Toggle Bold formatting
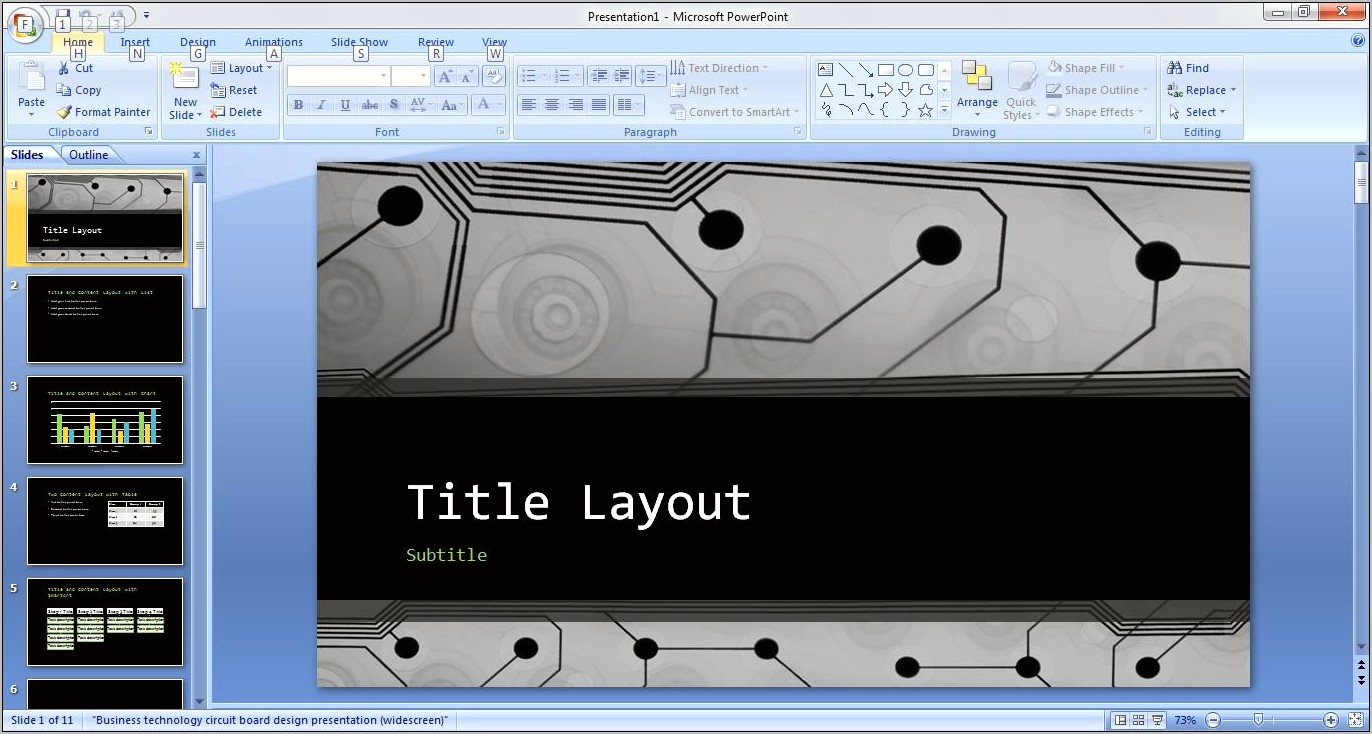 (x=298, y=105)
